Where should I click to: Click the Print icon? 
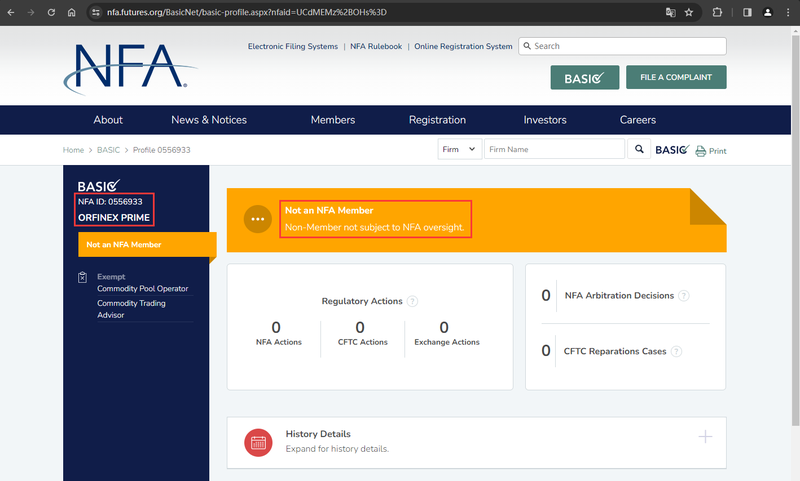[701, 151]
